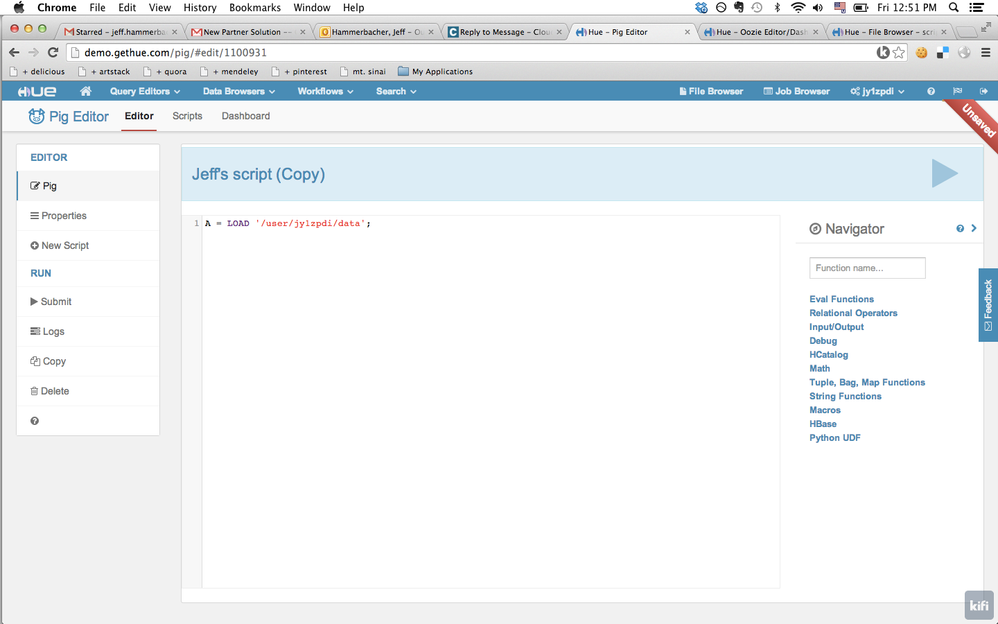
Task: Collapse the Navigator panel with the chevron
Action: point(974,228)
